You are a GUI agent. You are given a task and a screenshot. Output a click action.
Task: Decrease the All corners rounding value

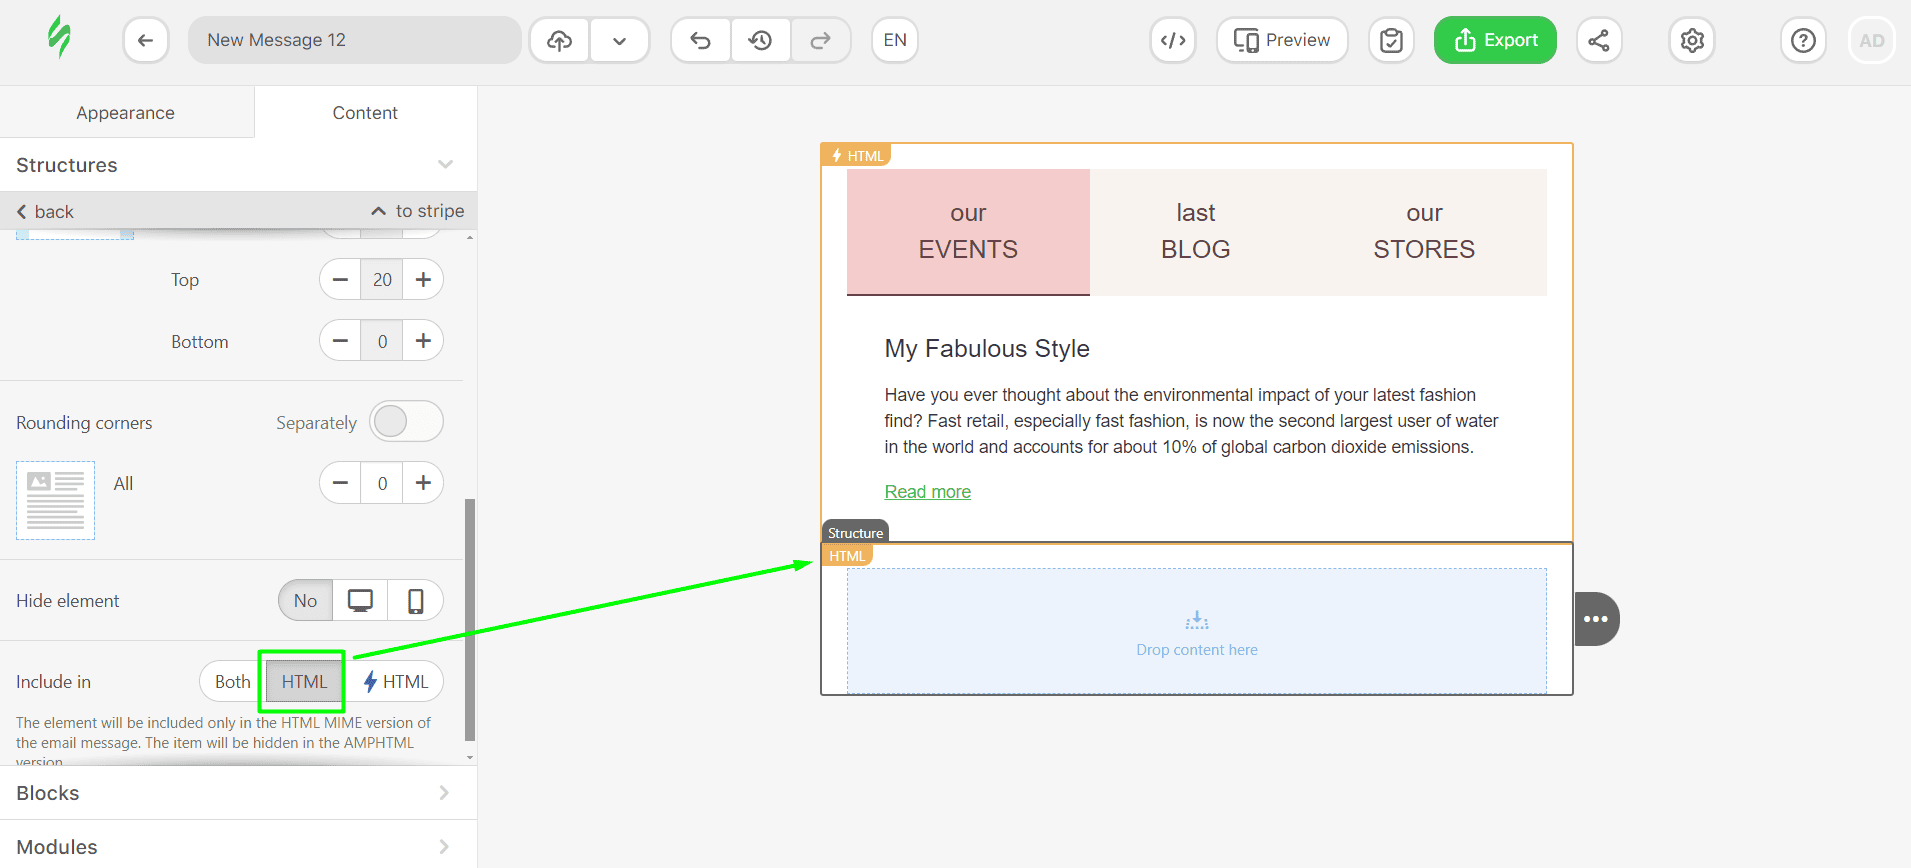(340, 483)
